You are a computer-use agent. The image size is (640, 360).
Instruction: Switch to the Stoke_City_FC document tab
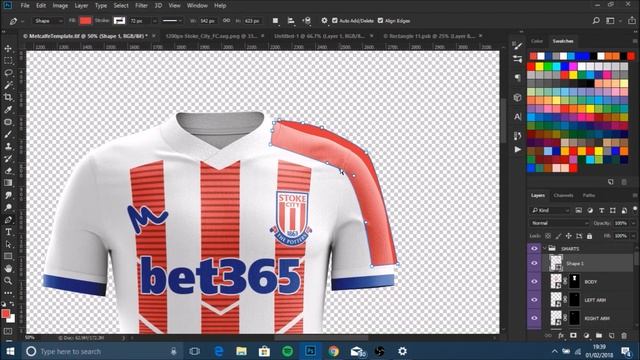(211, 36)
